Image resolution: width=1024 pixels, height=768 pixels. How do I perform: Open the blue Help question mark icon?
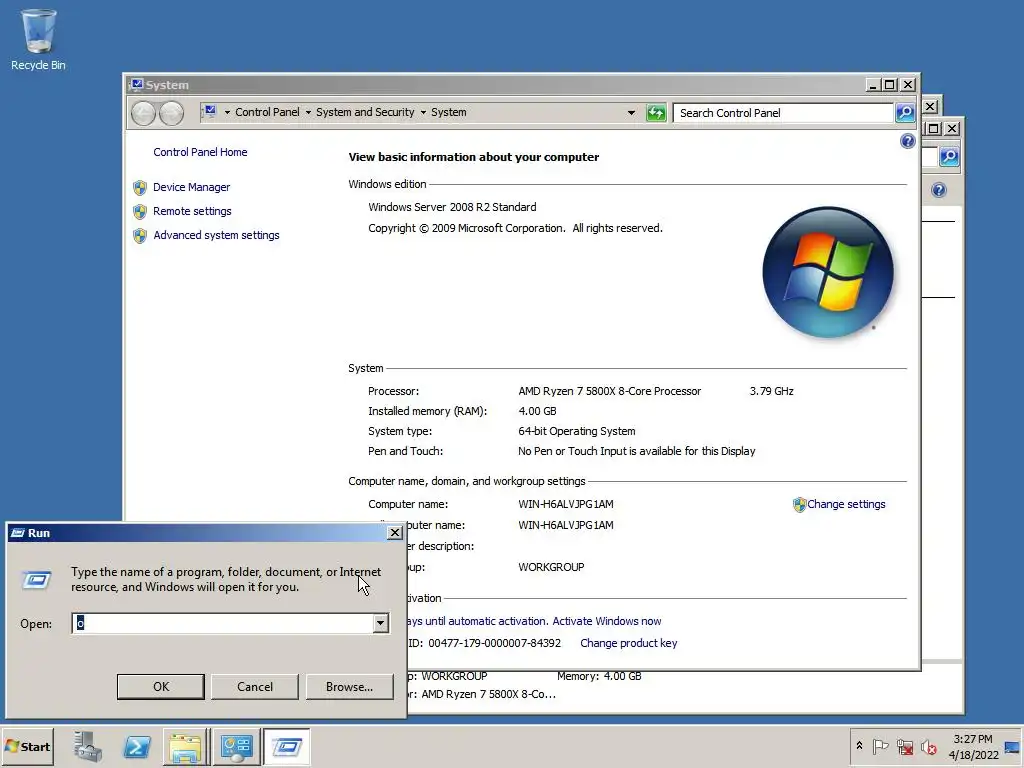coord(907,141)
